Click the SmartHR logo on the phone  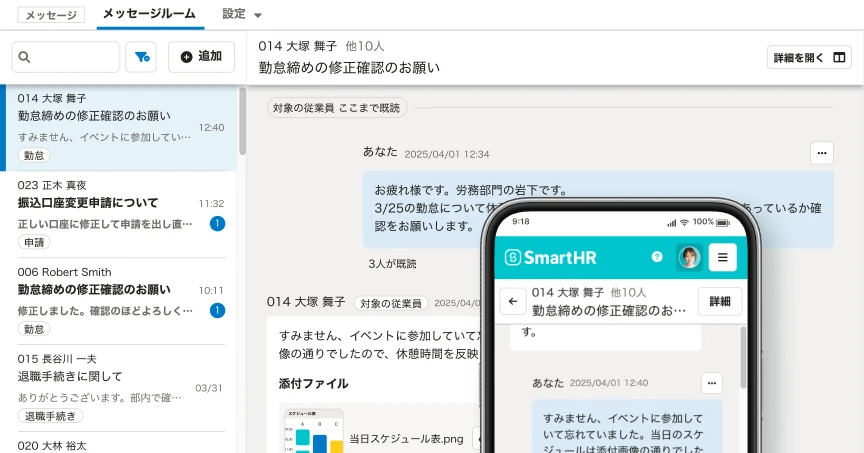550,257
